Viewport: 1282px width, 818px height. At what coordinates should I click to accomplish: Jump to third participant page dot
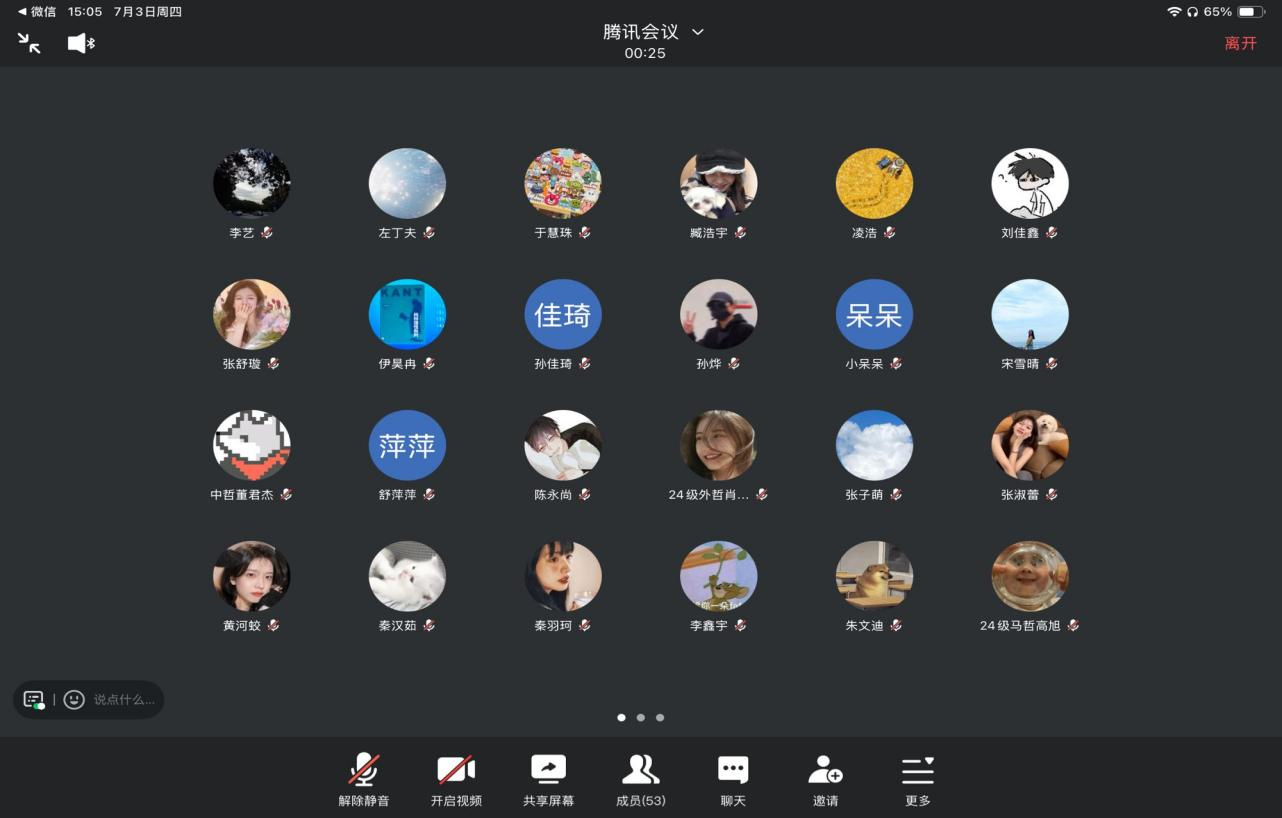pos(660,717)
